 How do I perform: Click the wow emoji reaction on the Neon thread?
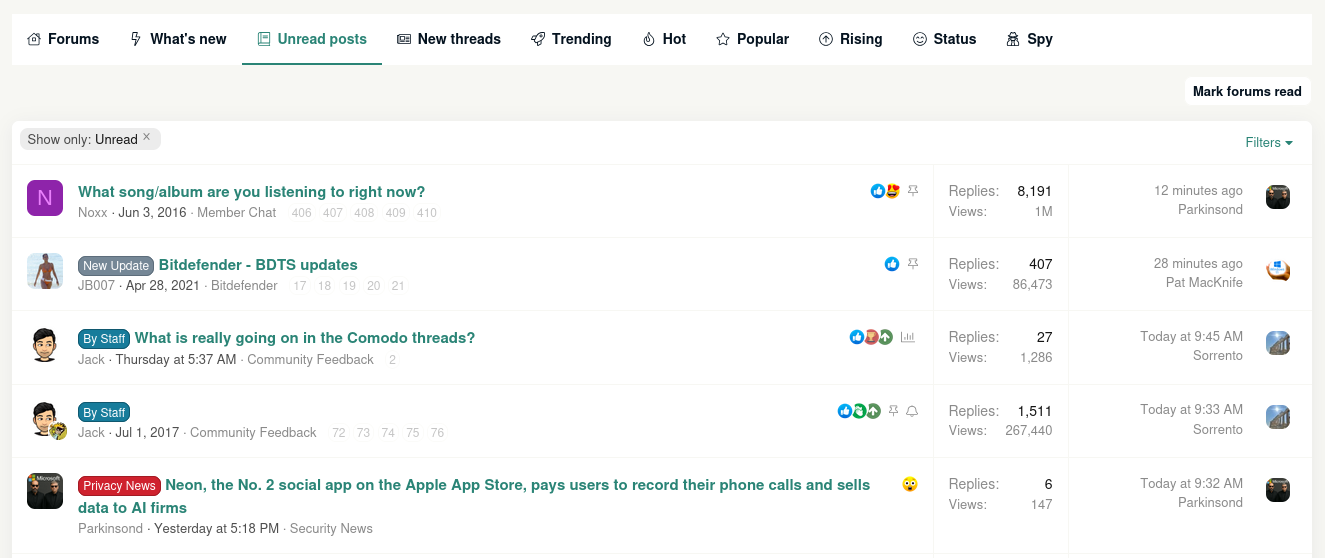click(910, 485)
